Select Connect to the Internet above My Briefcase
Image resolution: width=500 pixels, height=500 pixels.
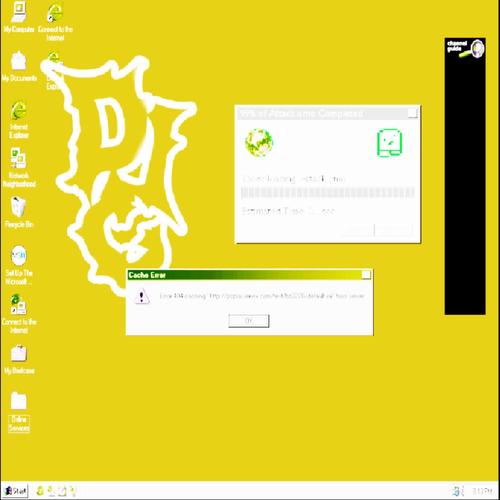click(19, 313)
